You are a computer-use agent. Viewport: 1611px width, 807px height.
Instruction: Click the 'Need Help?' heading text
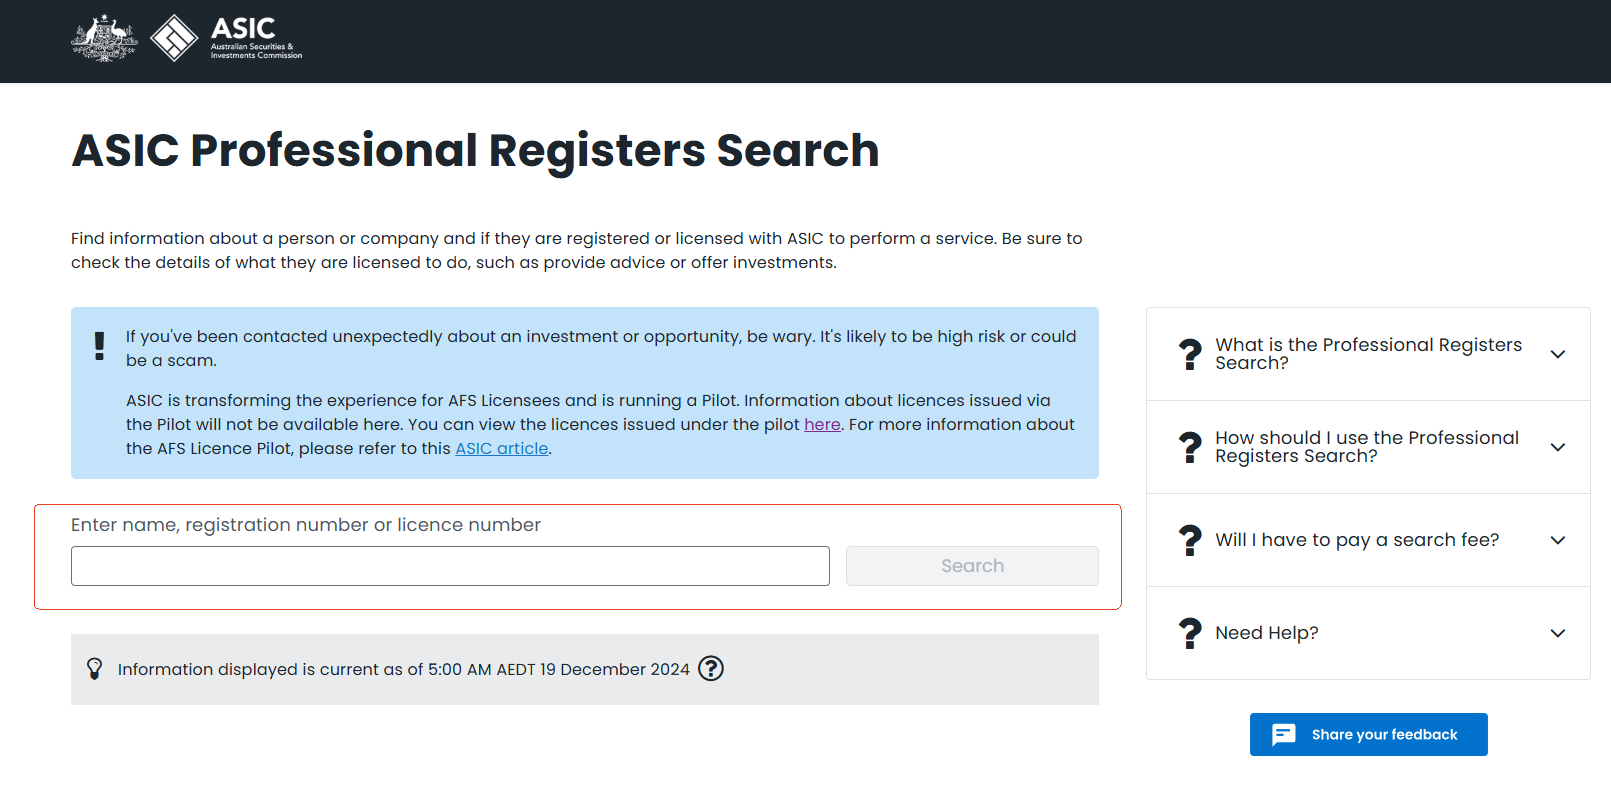(1267, 633)
